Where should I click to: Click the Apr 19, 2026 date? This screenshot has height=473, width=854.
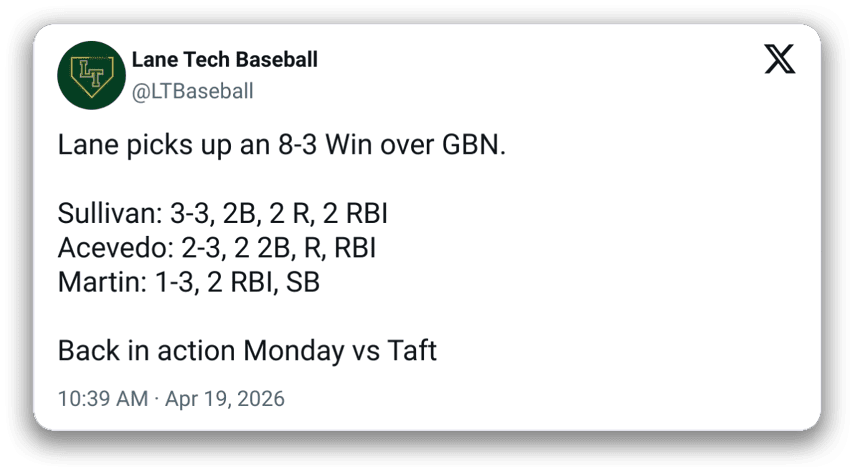(x=224, y=398)
